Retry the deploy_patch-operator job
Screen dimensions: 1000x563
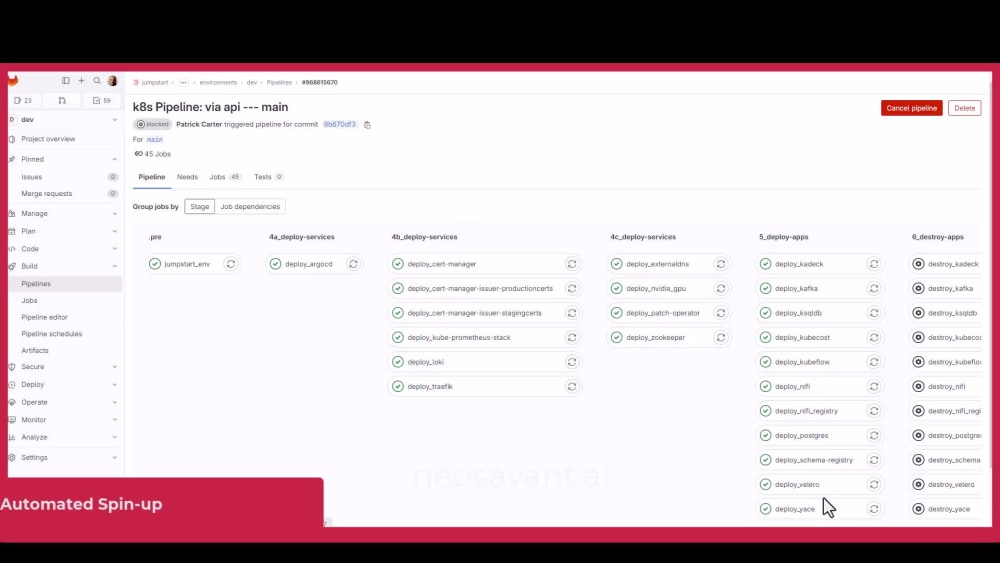pos(721,313)
